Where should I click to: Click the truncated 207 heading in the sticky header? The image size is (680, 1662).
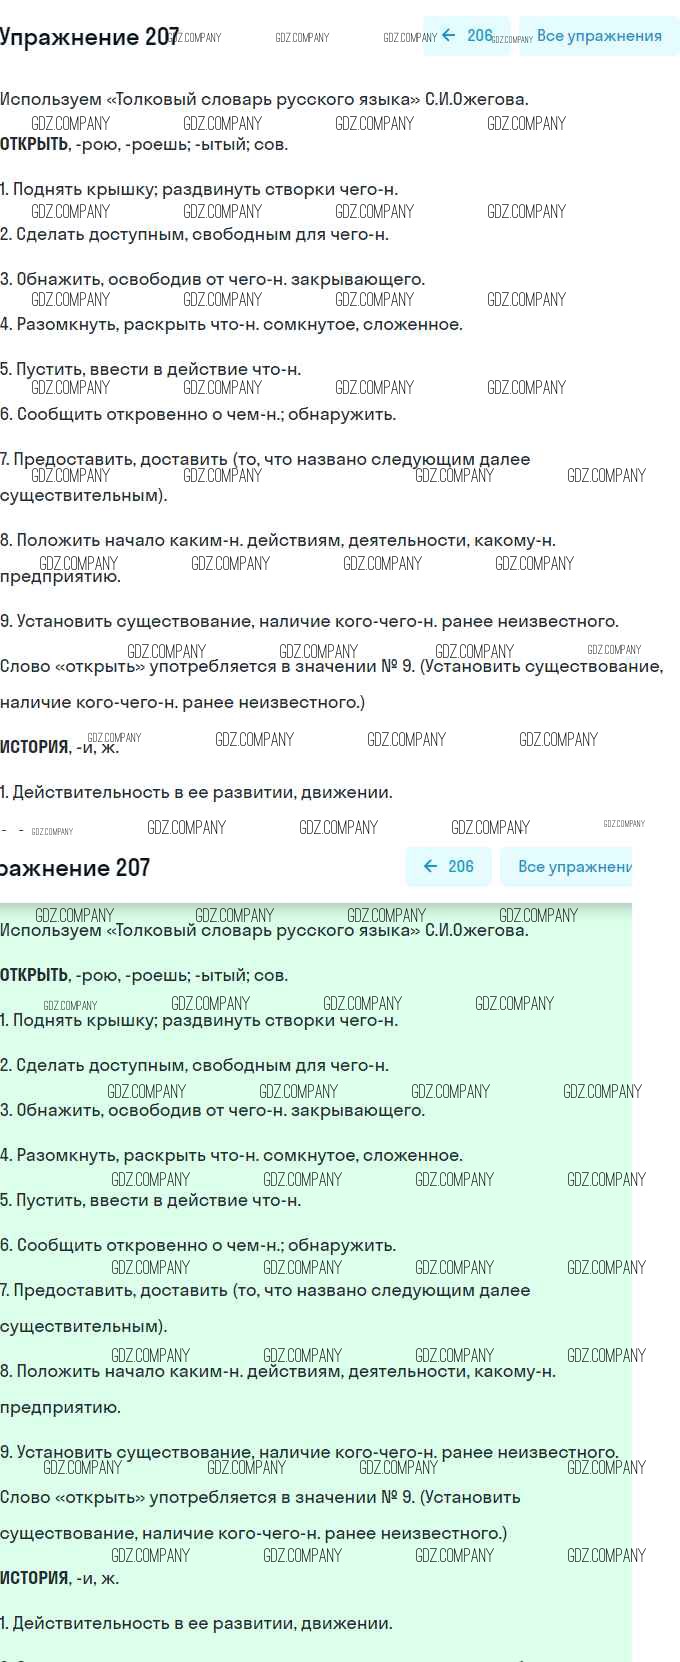coord(75,867)
